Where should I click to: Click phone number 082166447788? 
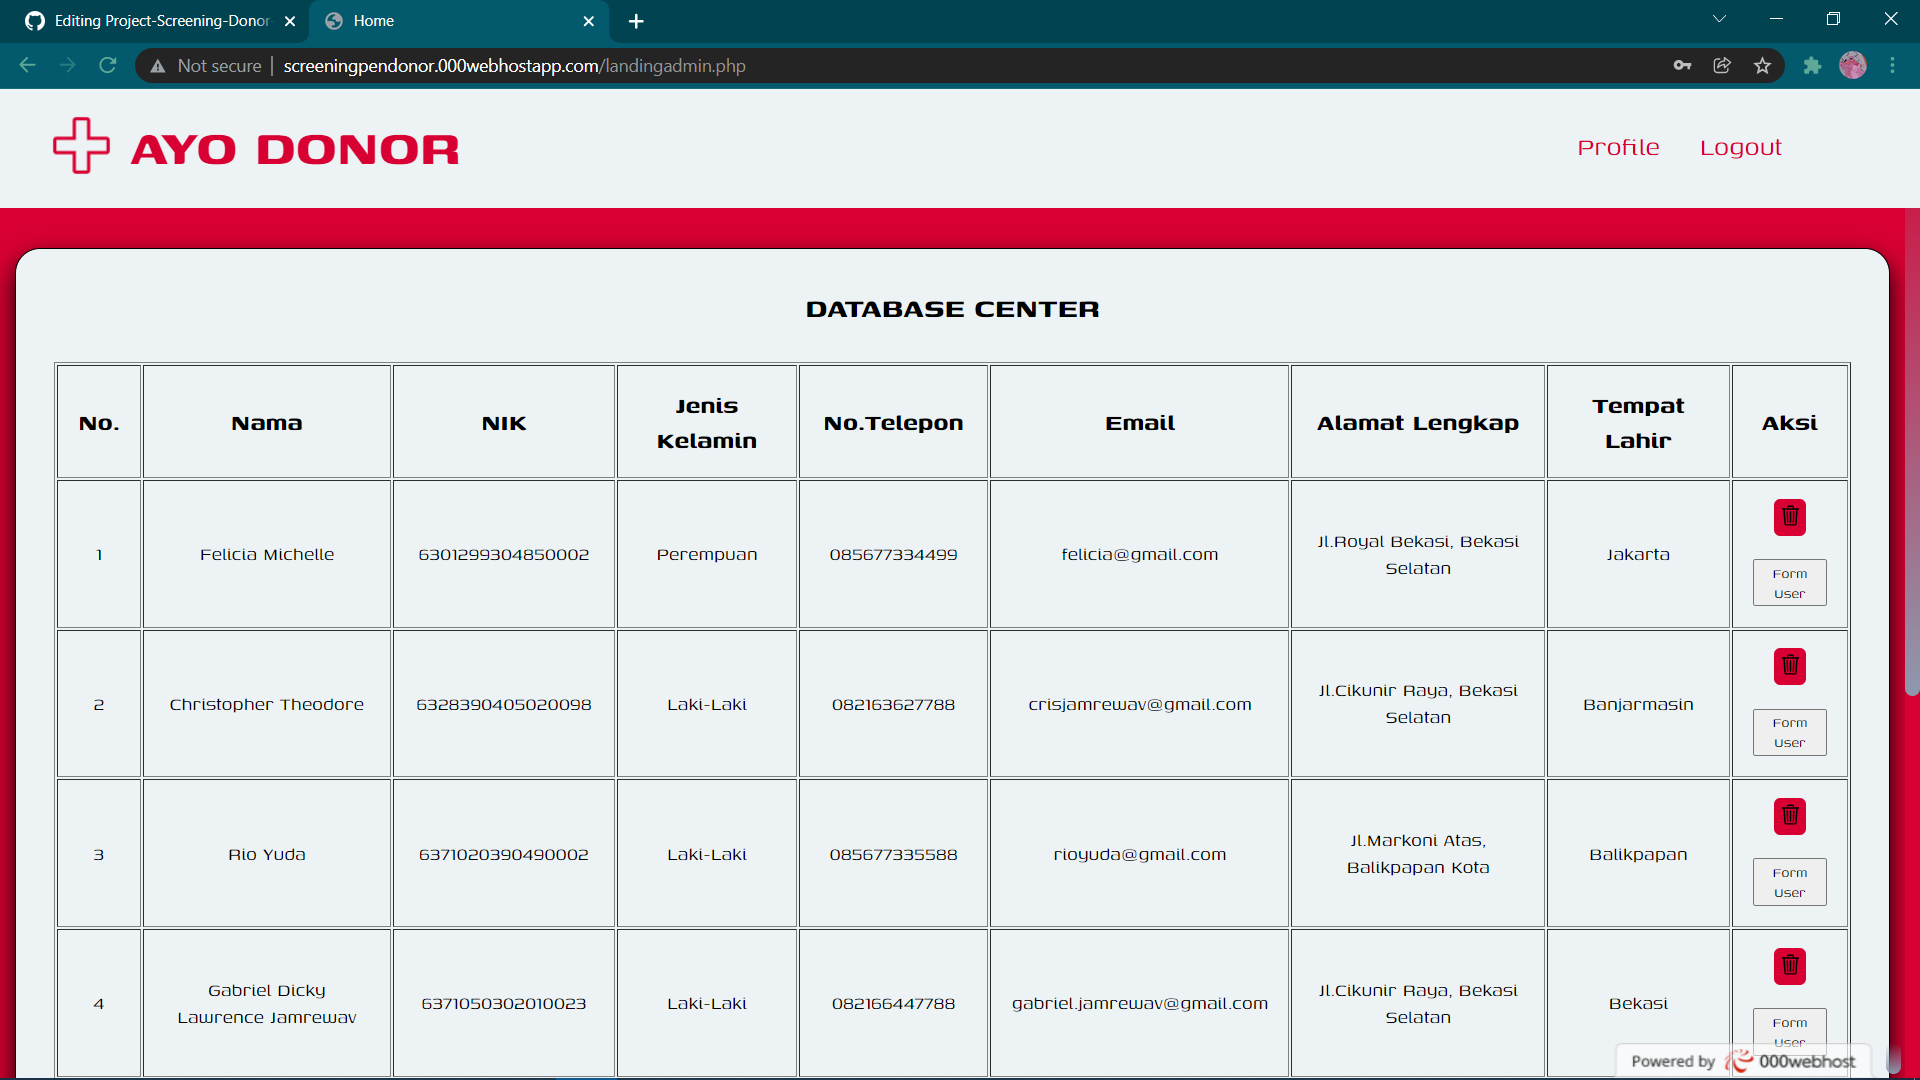coord(893,1003)
